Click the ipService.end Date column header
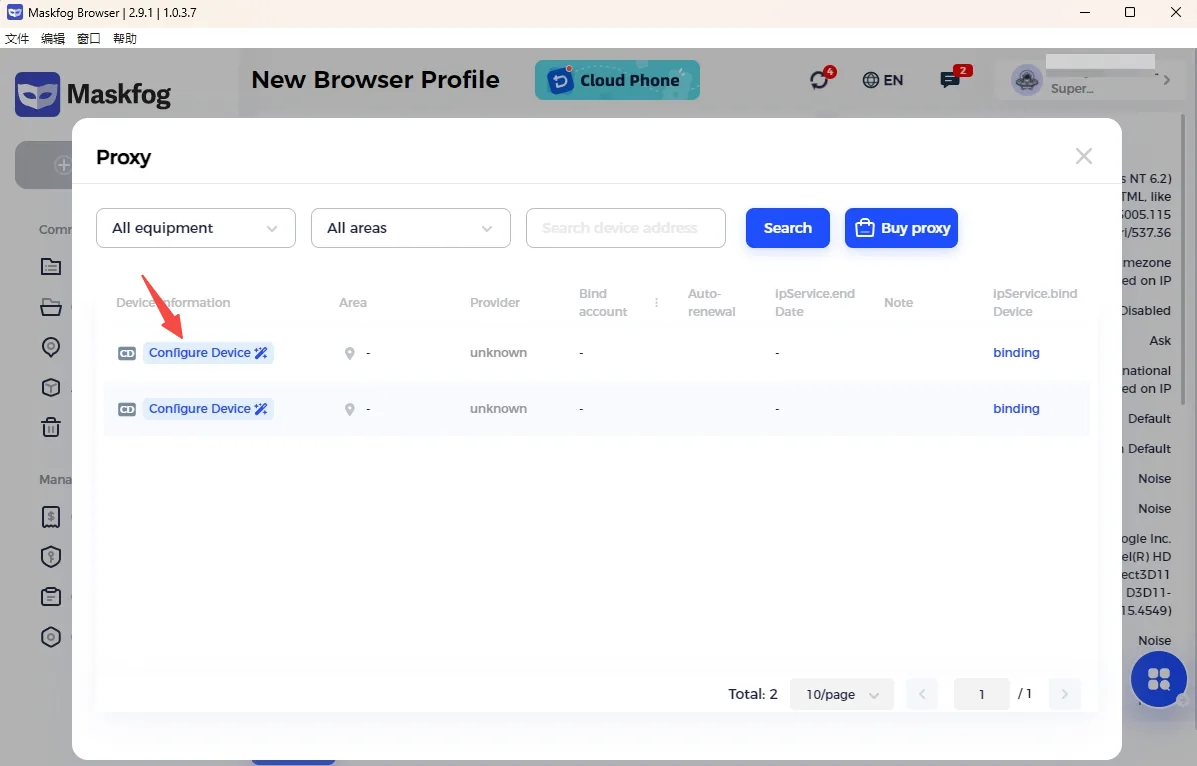Image resolution: width=1197 pixels, height=766 pixels. click(x=815, y=302)
